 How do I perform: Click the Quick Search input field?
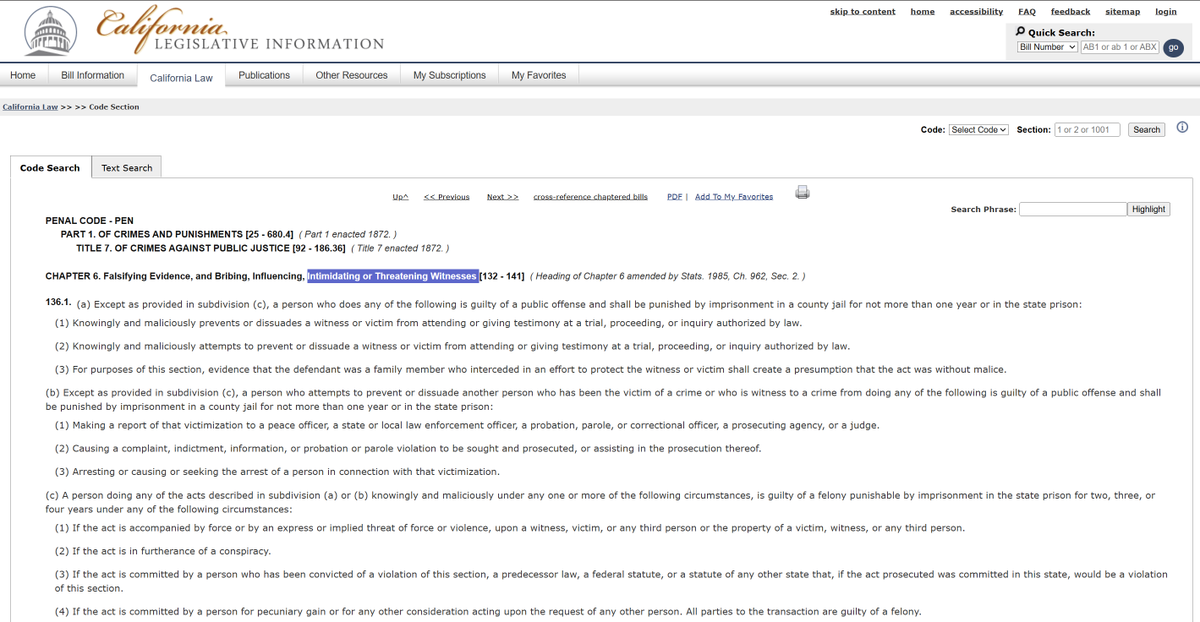1120,47
